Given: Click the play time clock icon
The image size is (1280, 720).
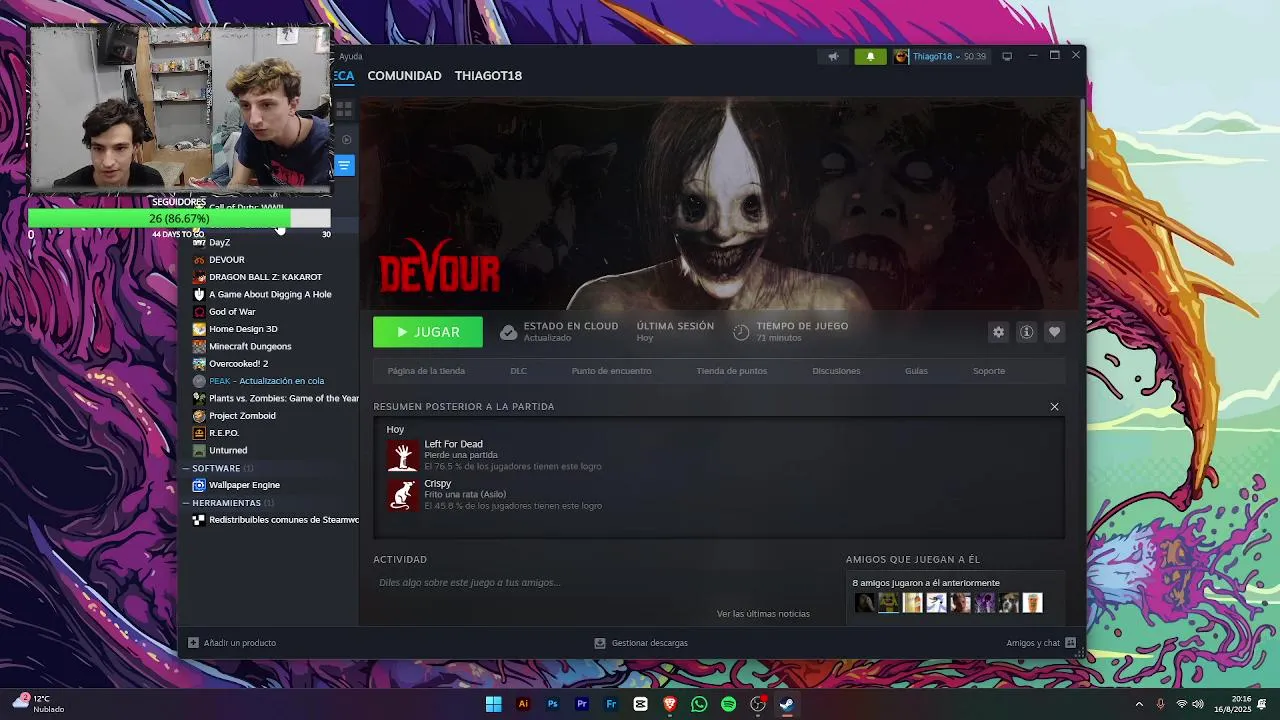Looking at the screenshot, I should (x=741, y=332).
